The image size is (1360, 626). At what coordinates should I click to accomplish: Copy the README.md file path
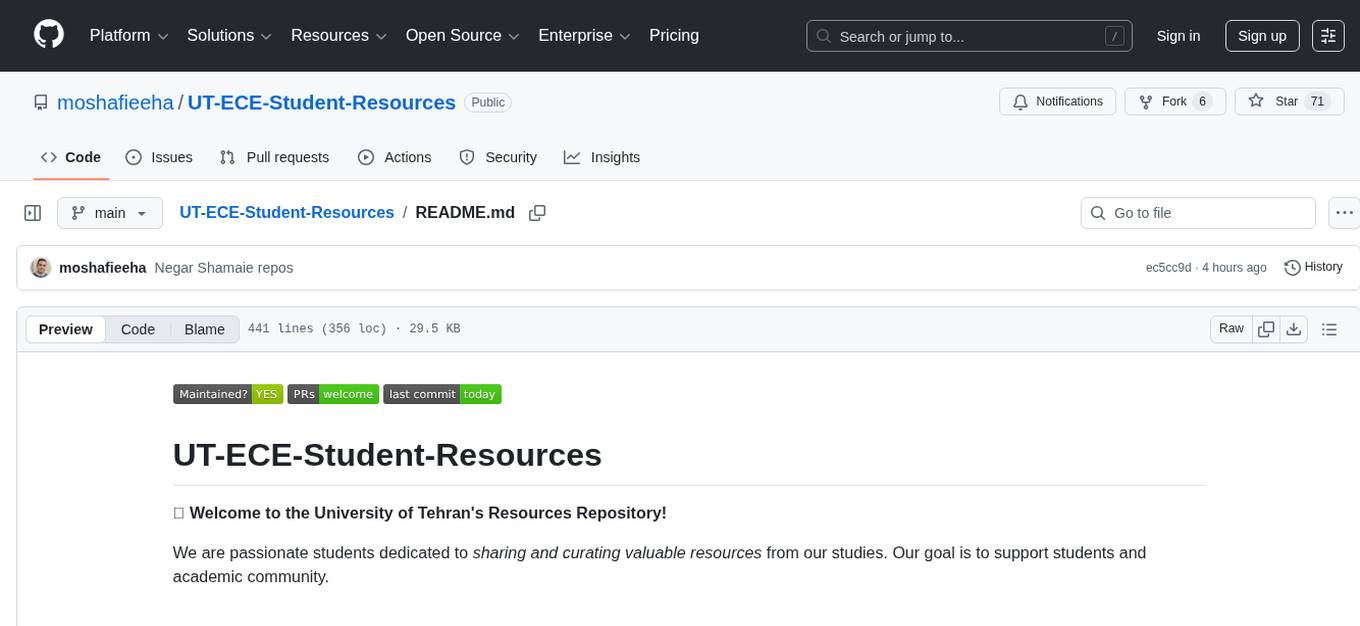pos(537,212)
